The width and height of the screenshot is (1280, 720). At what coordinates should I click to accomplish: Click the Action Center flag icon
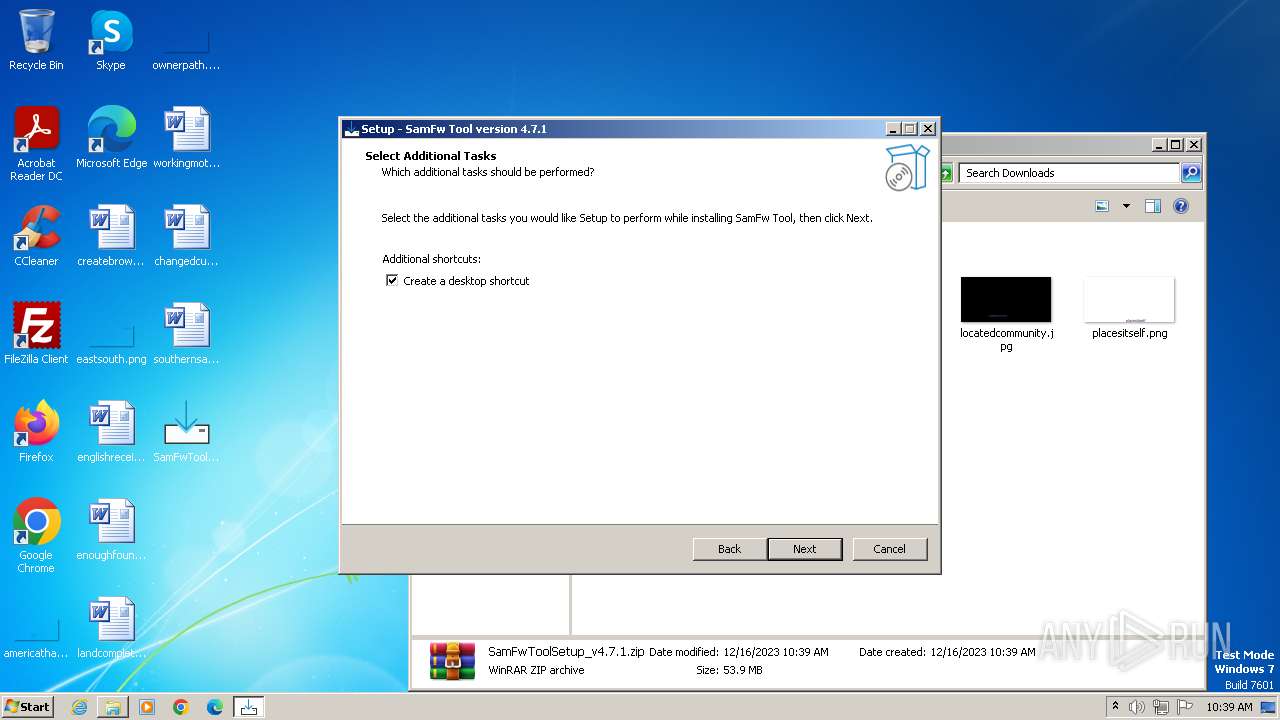coord(1185,707)
